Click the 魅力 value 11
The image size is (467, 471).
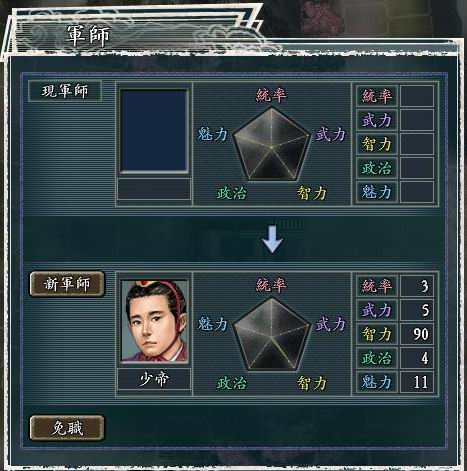pos(417,382)
